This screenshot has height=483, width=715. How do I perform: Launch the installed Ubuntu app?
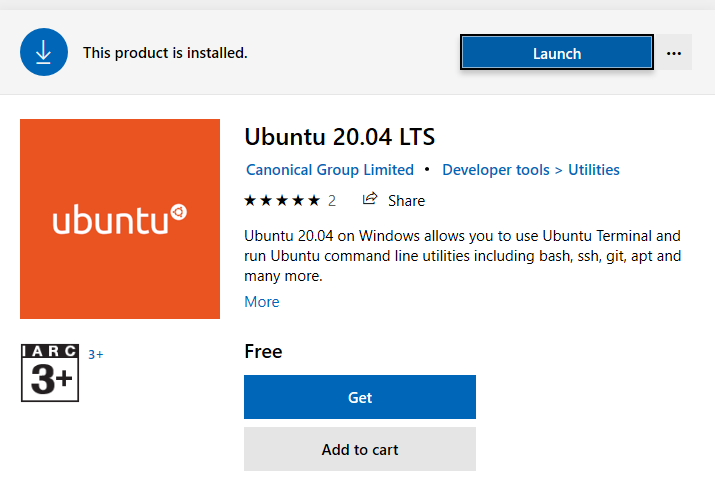pyautogui.click(x=557, y=53)
